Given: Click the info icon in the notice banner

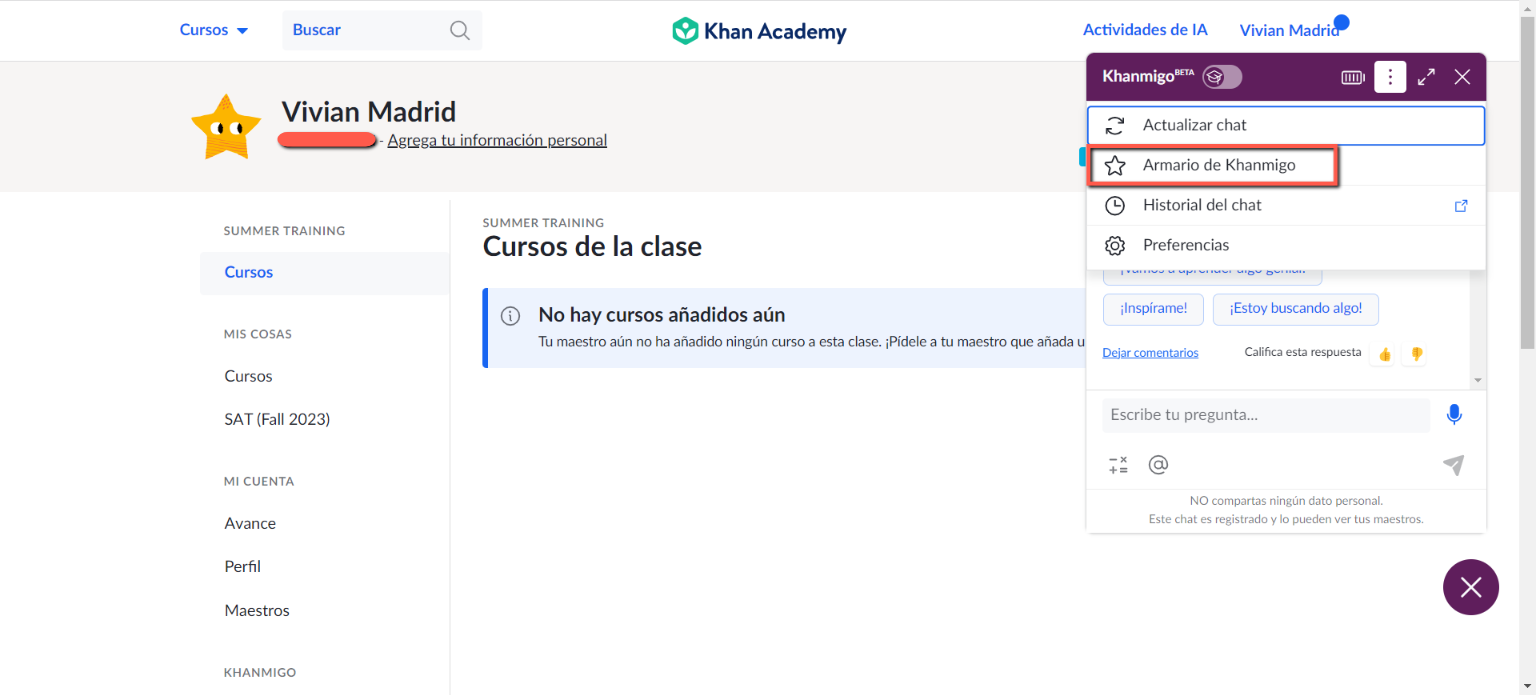Looking at the screenshot, I should coord(510,316).
